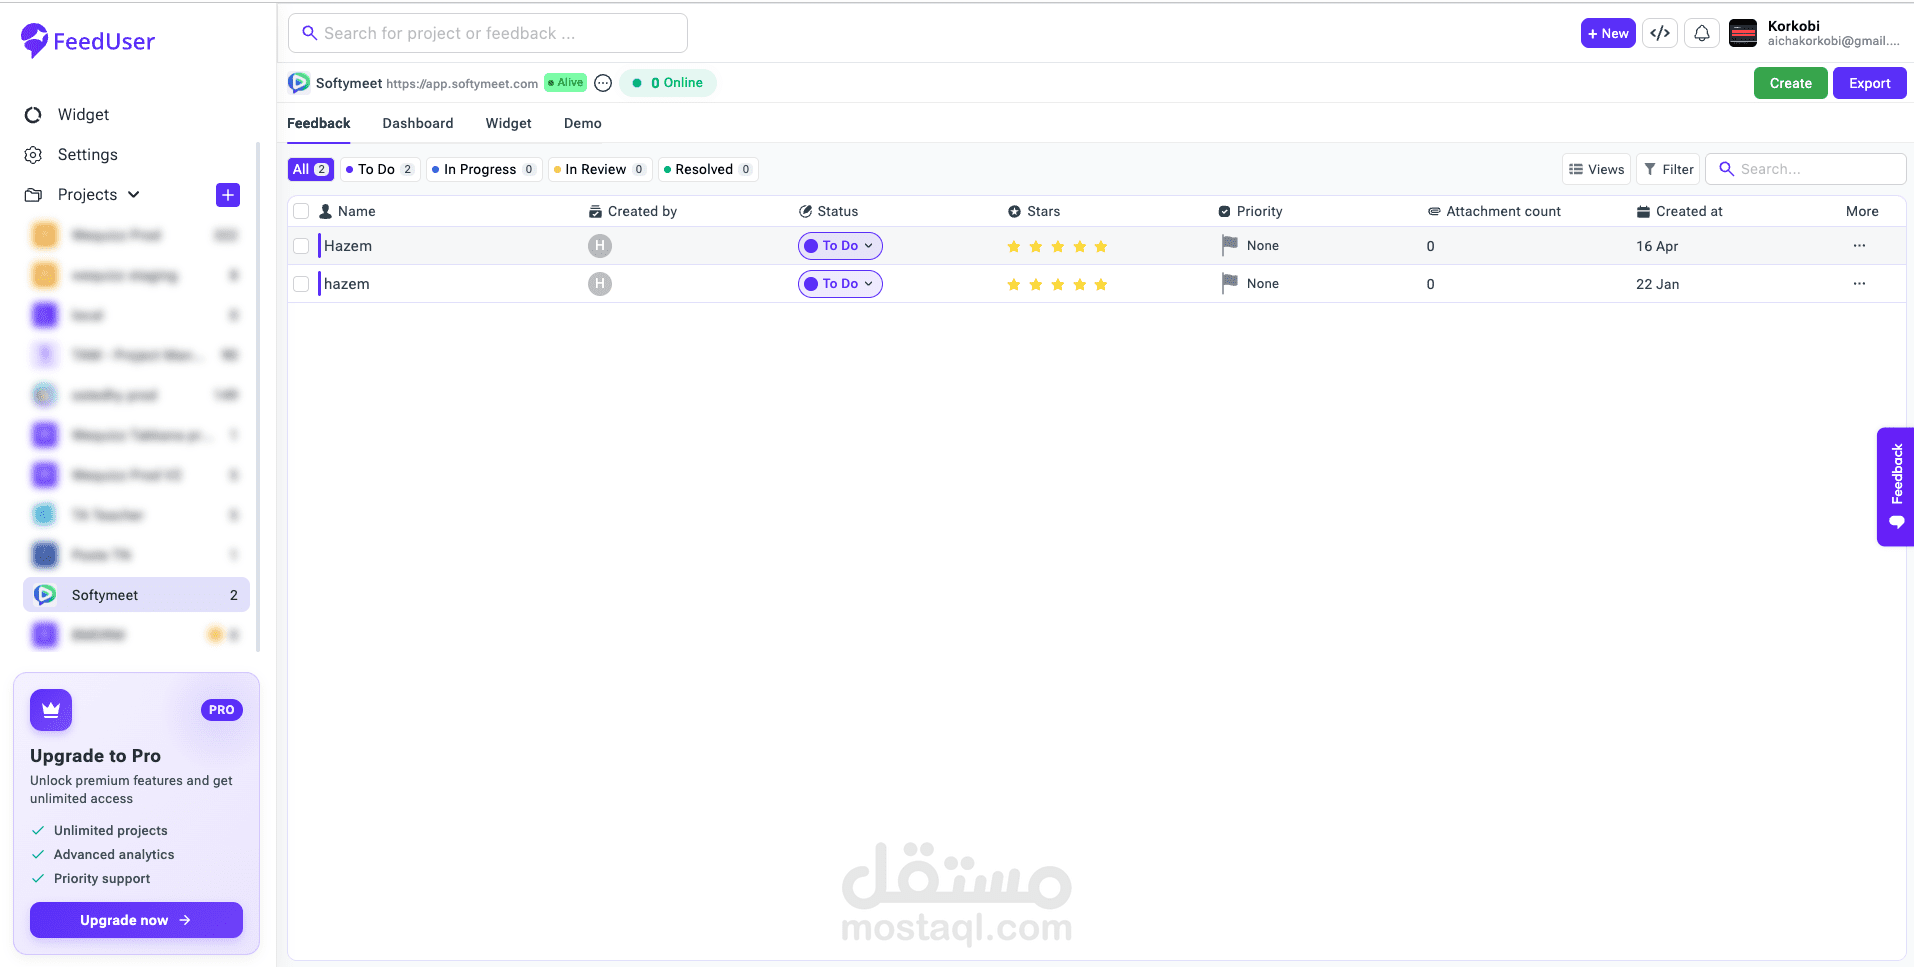Click the 0 Online status badge
This screenshot has width=1914, height=967.
[668, 83]
